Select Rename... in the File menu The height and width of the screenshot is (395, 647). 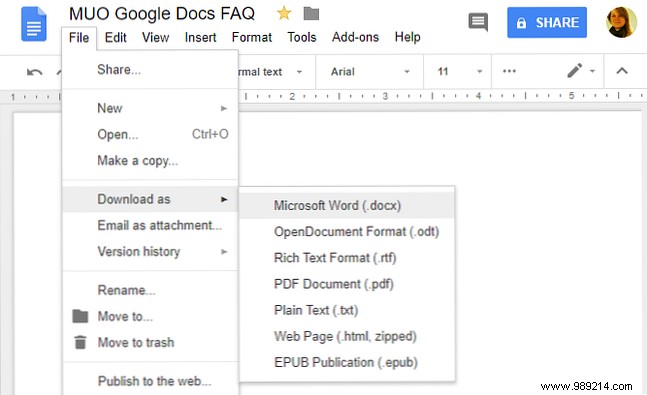[150, 290]
